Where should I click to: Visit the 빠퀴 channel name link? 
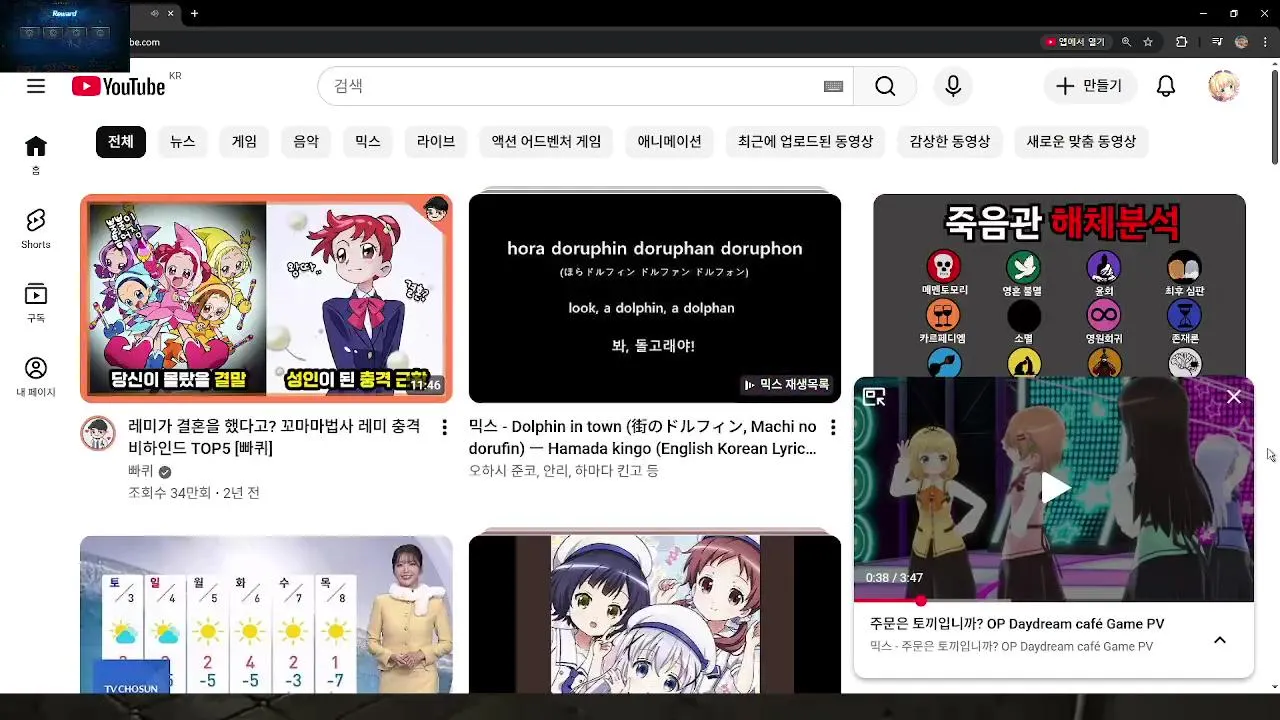click(141, 471)
